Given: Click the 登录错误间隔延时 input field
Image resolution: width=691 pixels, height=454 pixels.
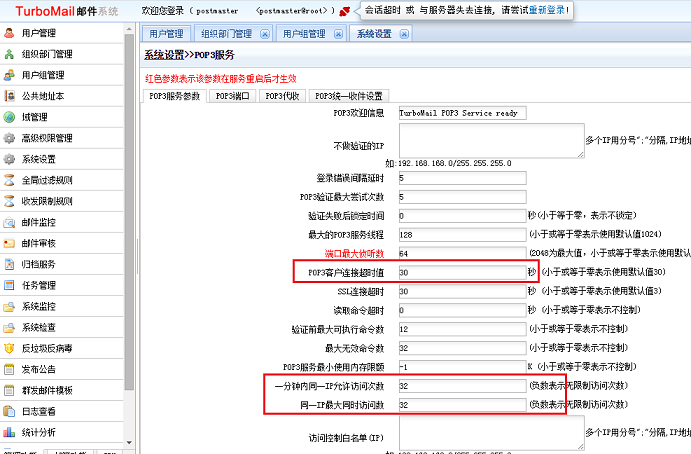Looking at the screenshot, I should click(462, 178).
